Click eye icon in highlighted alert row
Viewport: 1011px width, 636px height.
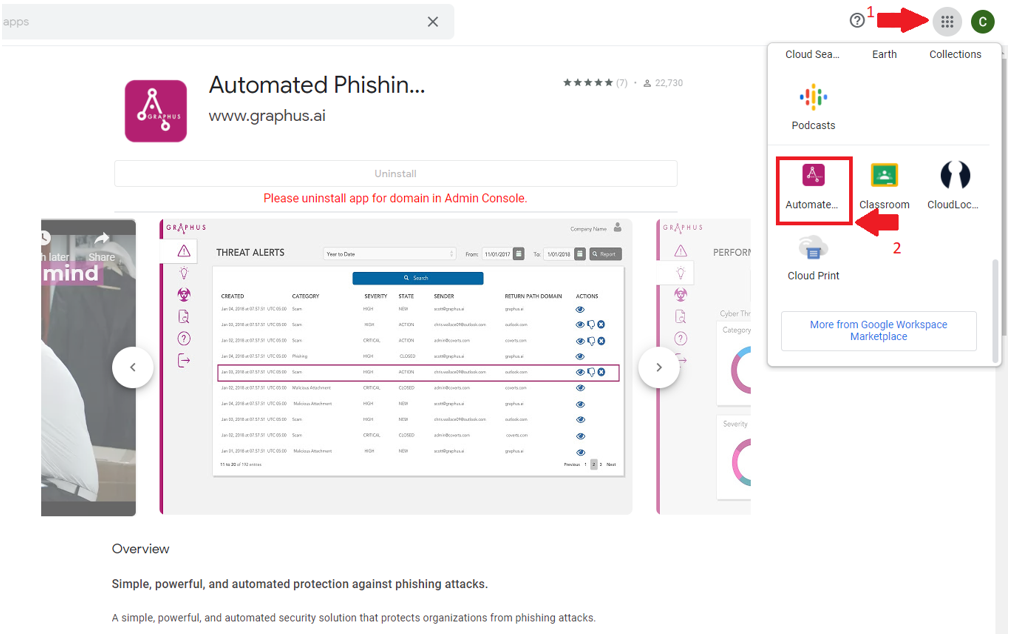click(580, 372)
